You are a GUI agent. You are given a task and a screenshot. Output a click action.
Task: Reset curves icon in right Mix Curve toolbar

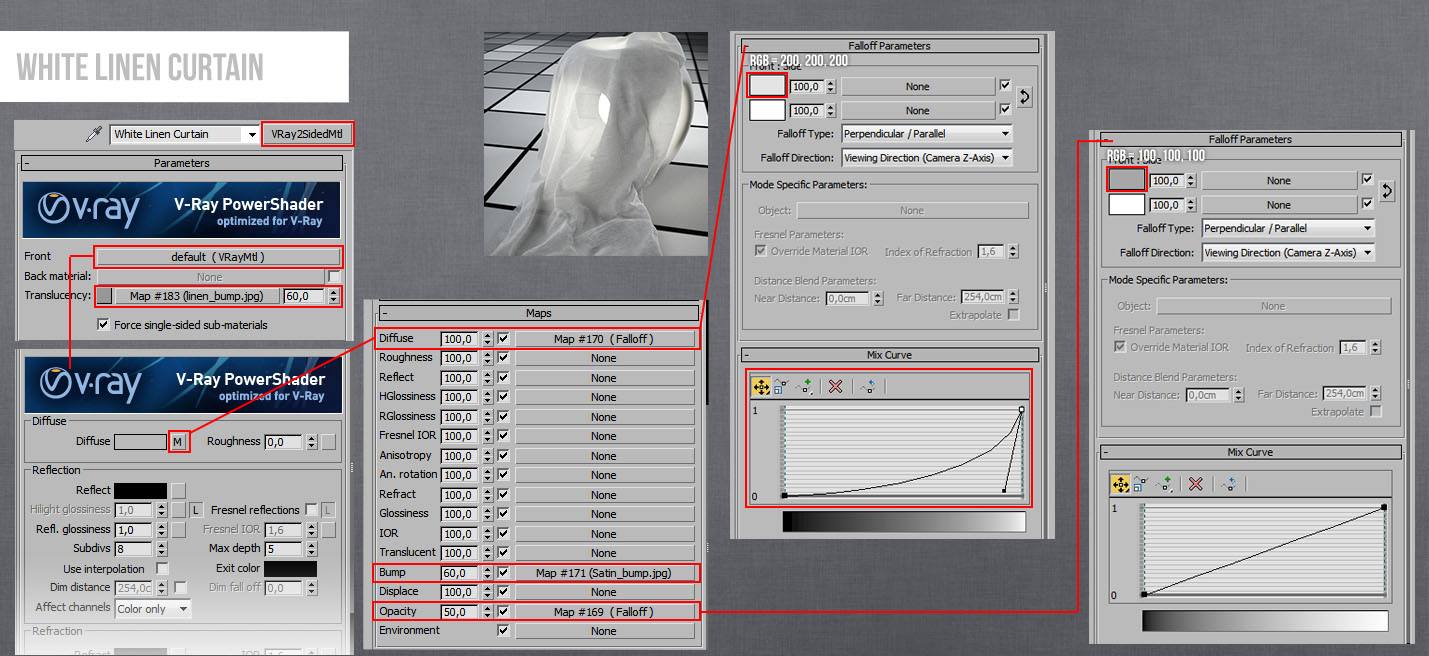[x=1228, y=484]
